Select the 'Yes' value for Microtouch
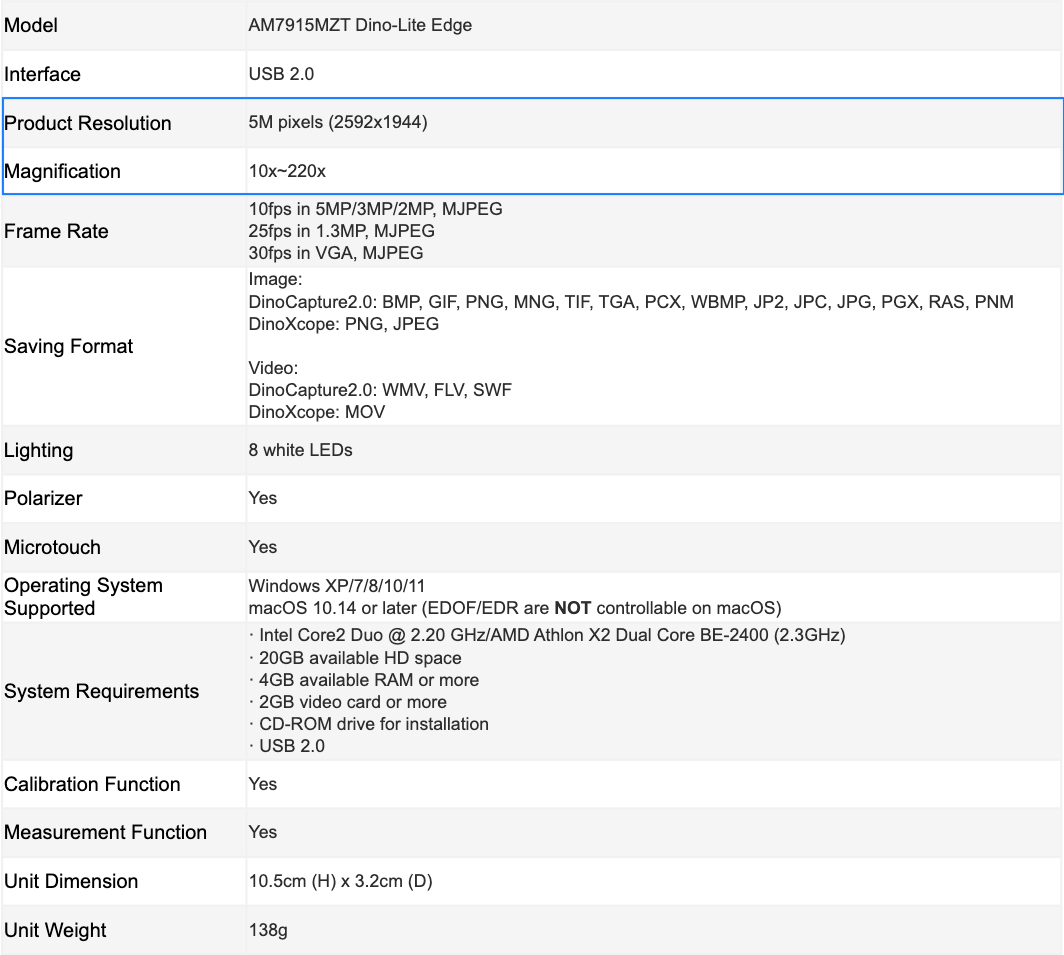Screen dimensions: 1064x955 263,547
